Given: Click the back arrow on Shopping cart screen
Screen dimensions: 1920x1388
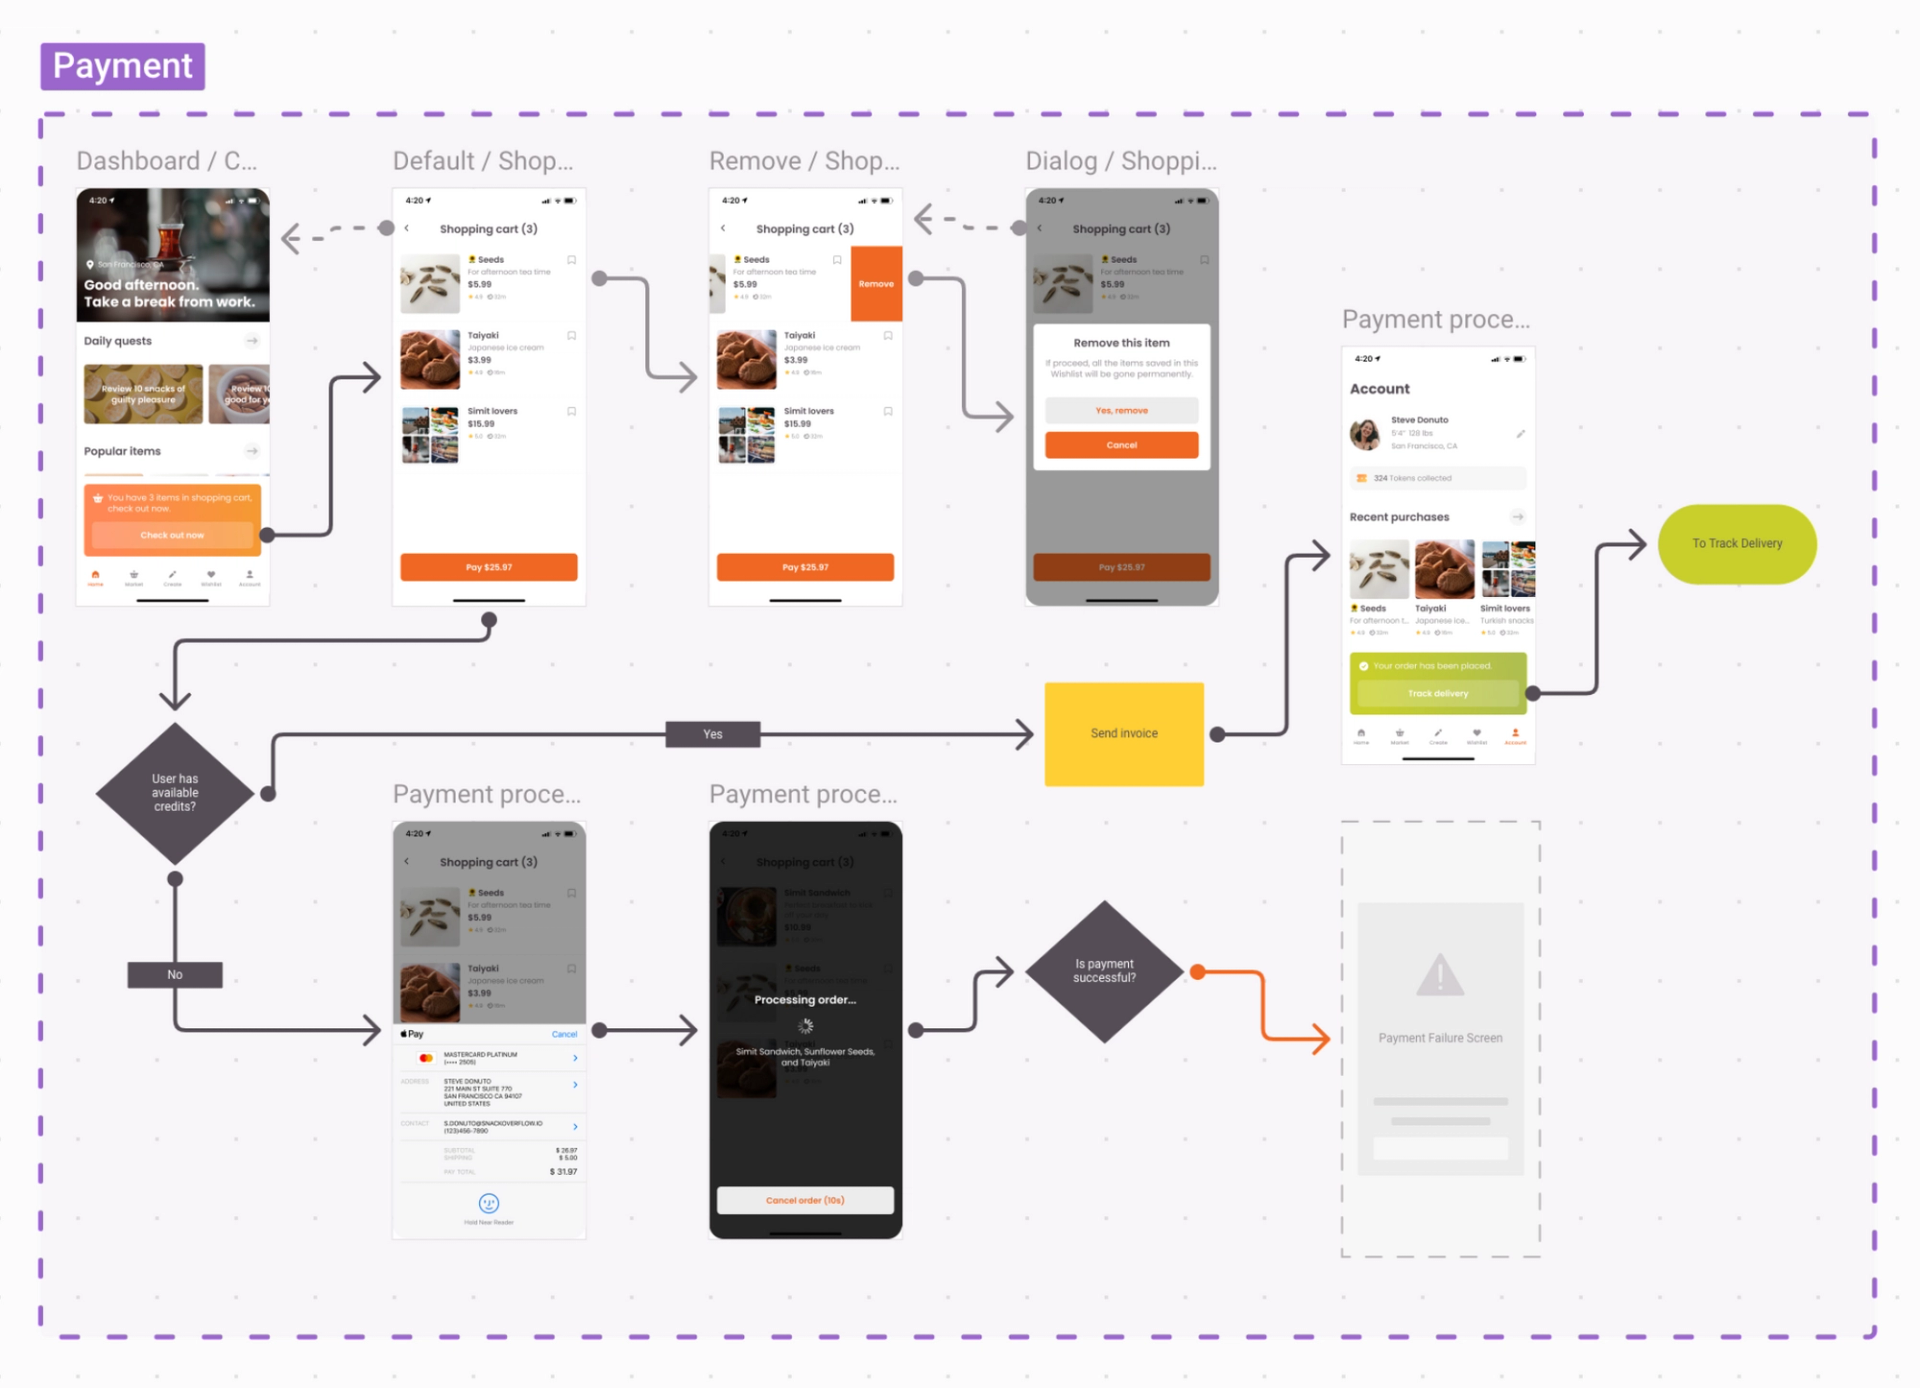Looking at the screenshot, I should (405, 228).
